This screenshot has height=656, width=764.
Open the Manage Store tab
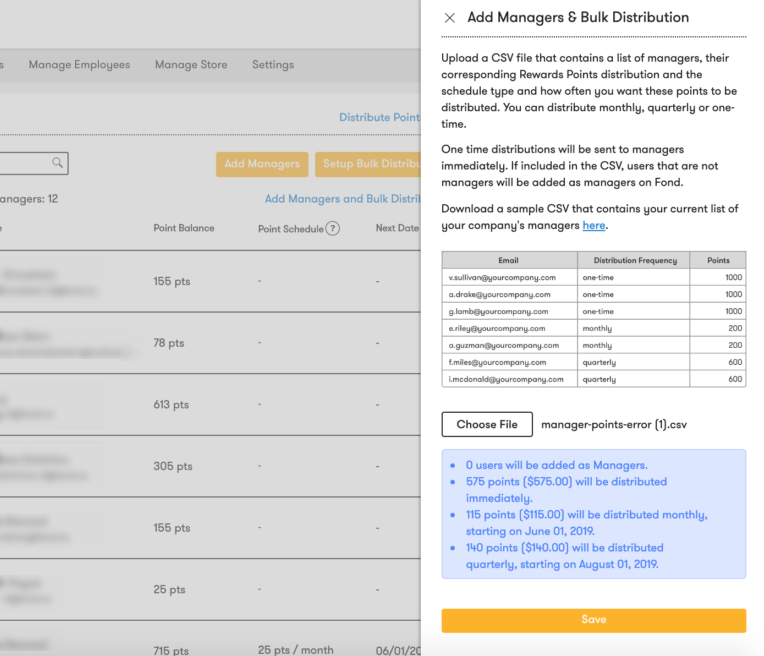191,64
